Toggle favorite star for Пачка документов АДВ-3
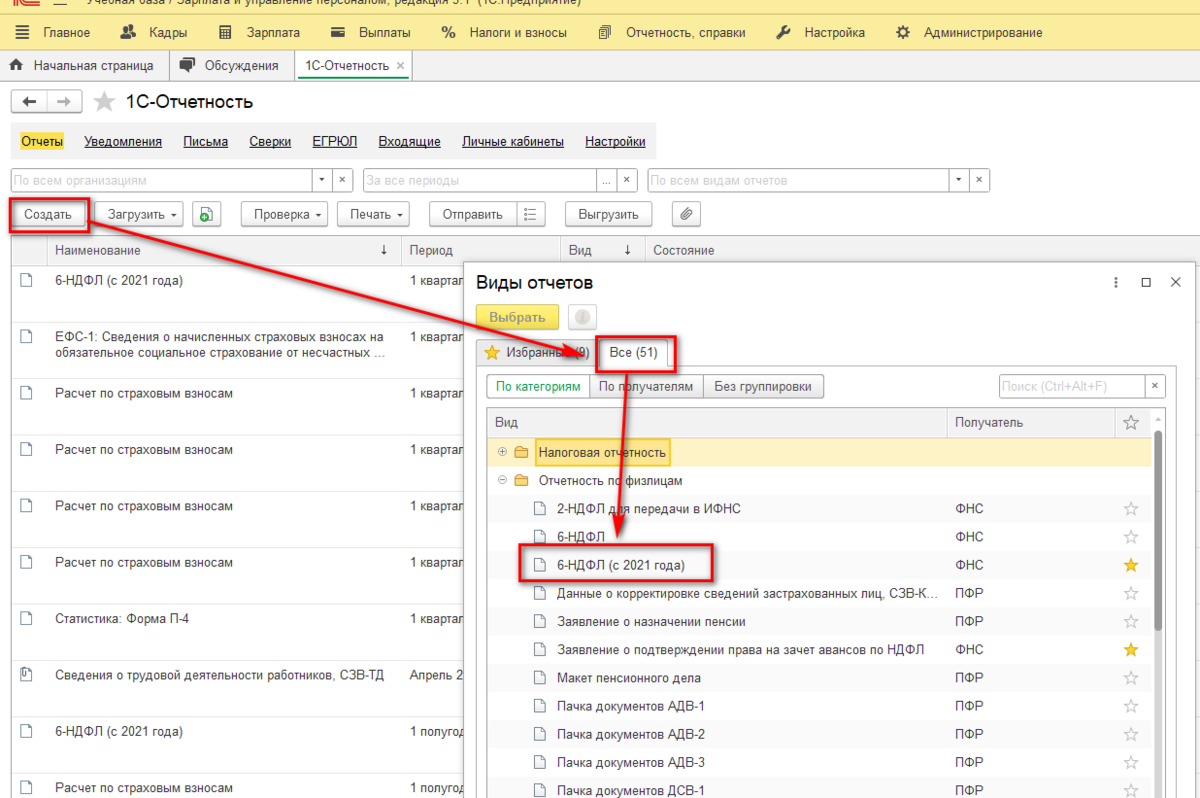The height and width of the screenshot is (798, 1200). click(x=1131, y=763)
